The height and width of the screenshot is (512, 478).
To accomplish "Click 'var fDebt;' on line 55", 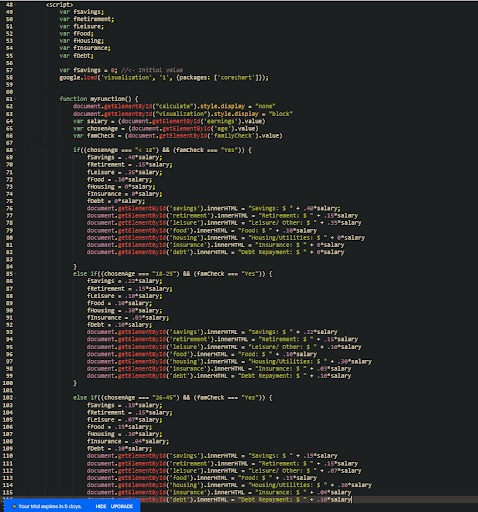I will (x=77, y=56).
